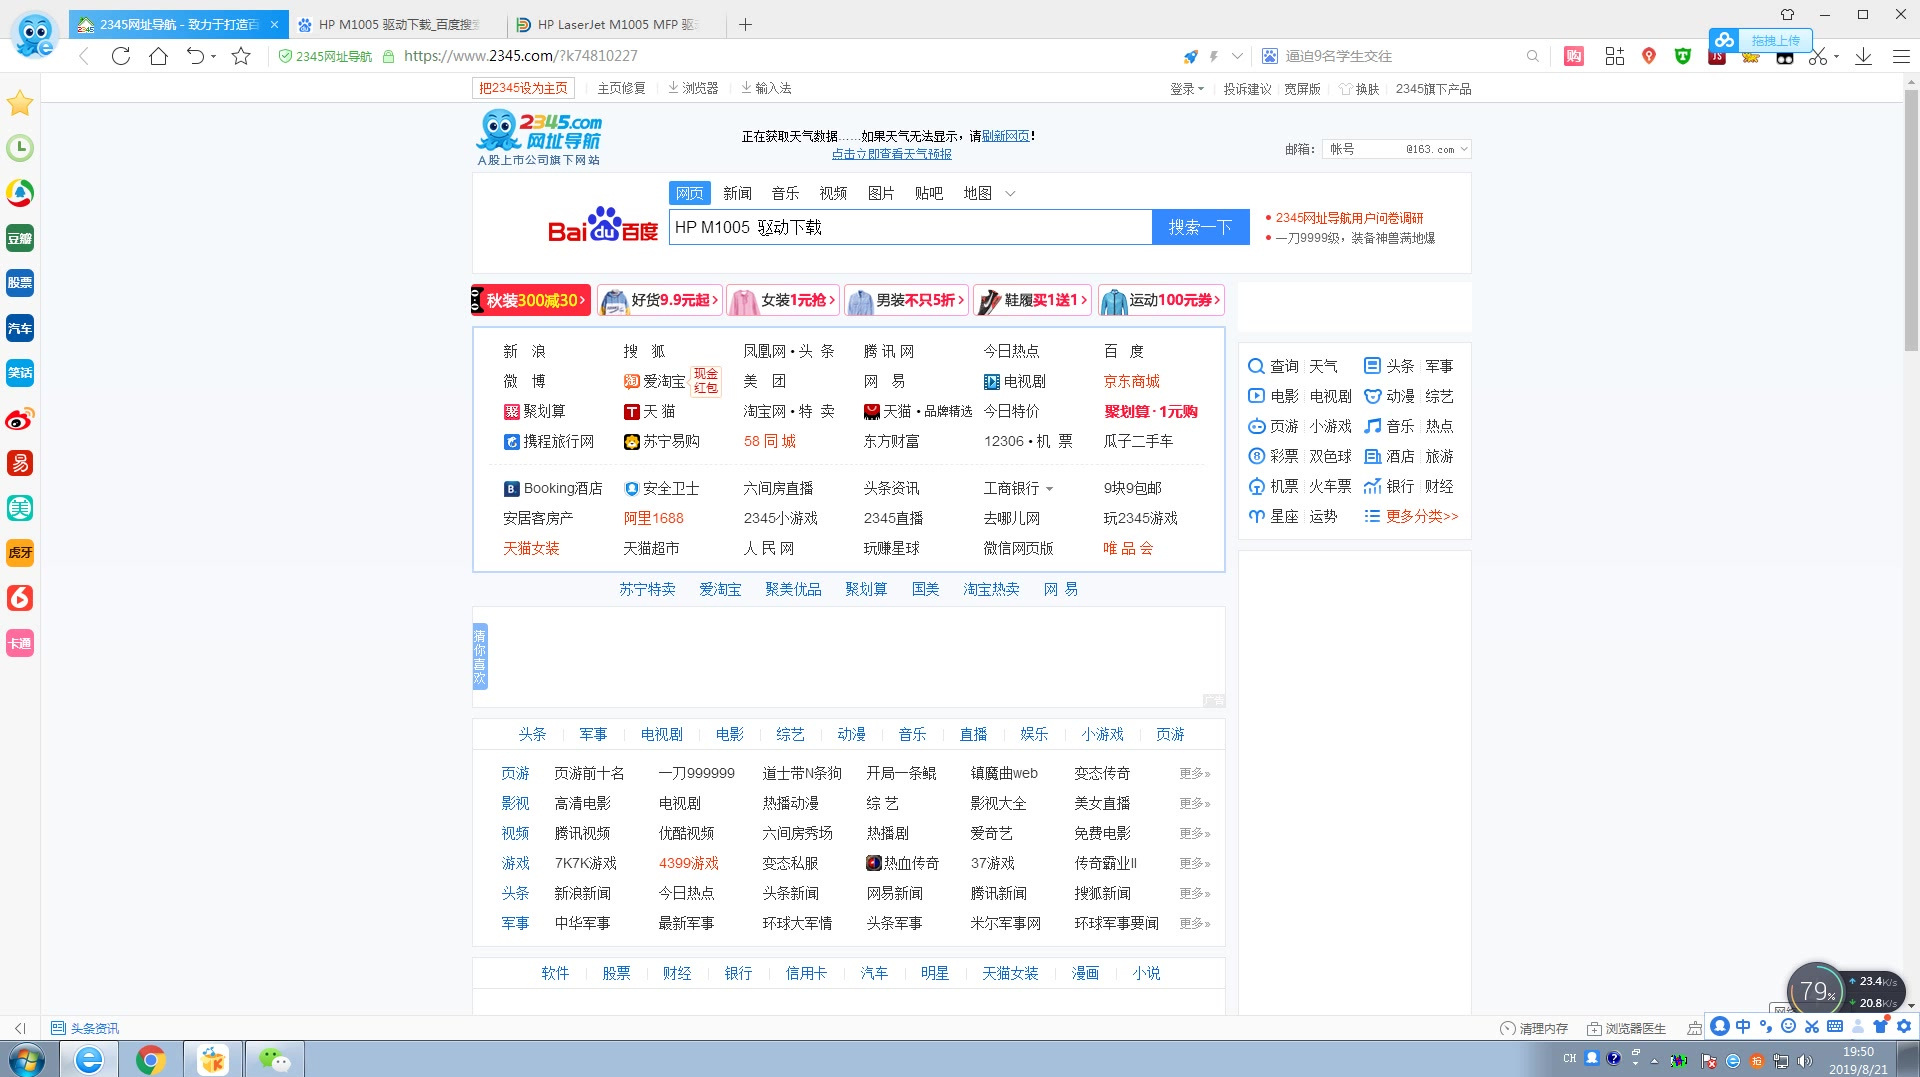Open the dropdown next to scissors icon
1920x1077 pixels.
pos(1836,57)
